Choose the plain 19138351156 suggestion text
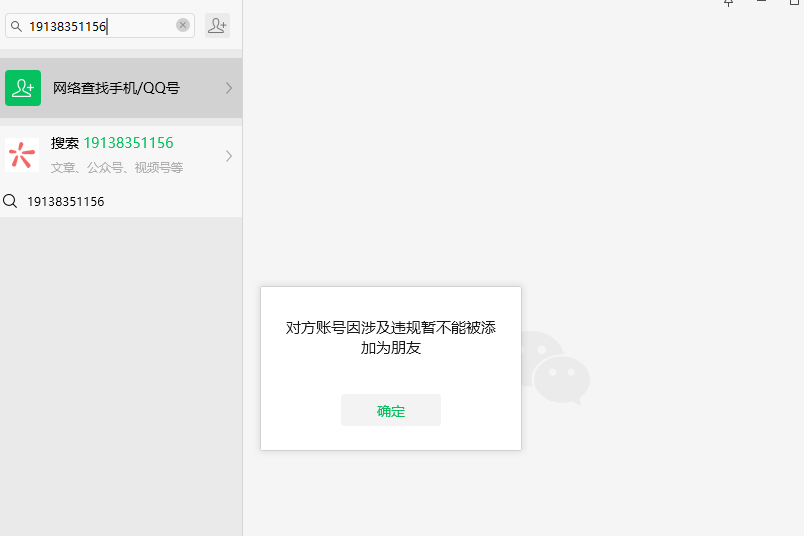This screenshot has height=536, width=804. [x=66, y=201]
